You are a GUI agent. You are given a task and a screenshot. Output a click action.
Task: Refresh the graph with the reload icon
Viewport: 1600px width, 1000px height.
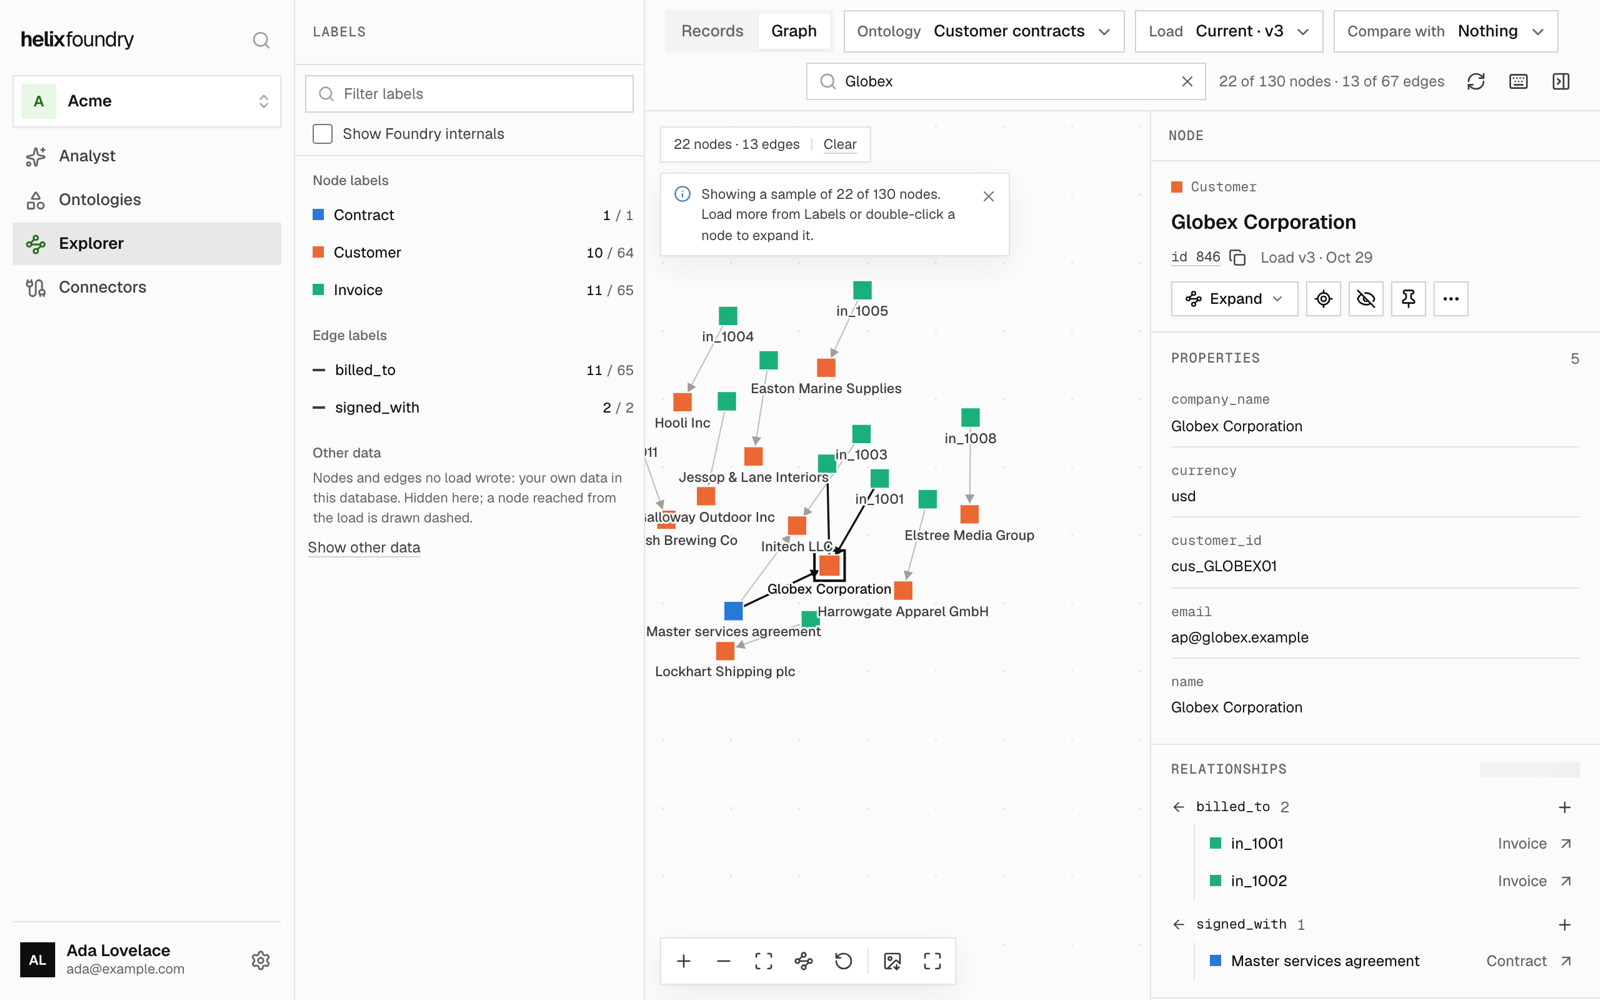pyautogui.click(x=1476, y=81)
